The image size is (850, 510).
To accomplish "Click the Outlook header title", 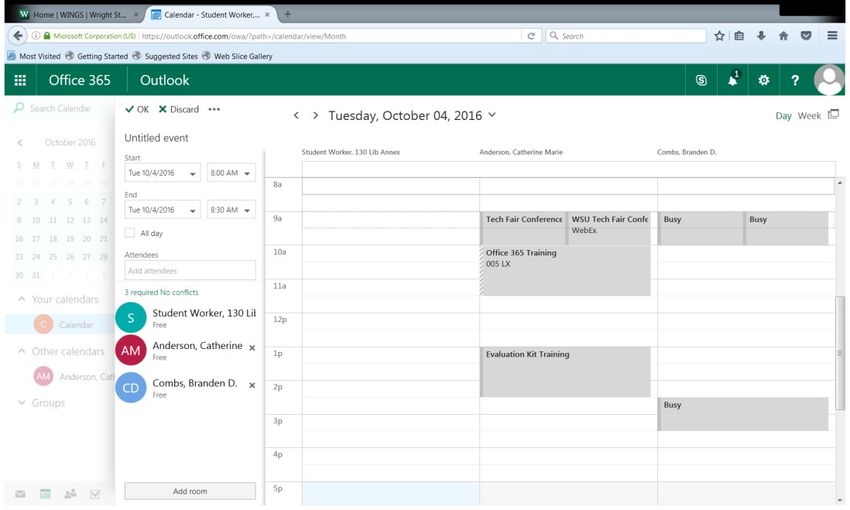I will click(x=165, y=80).
